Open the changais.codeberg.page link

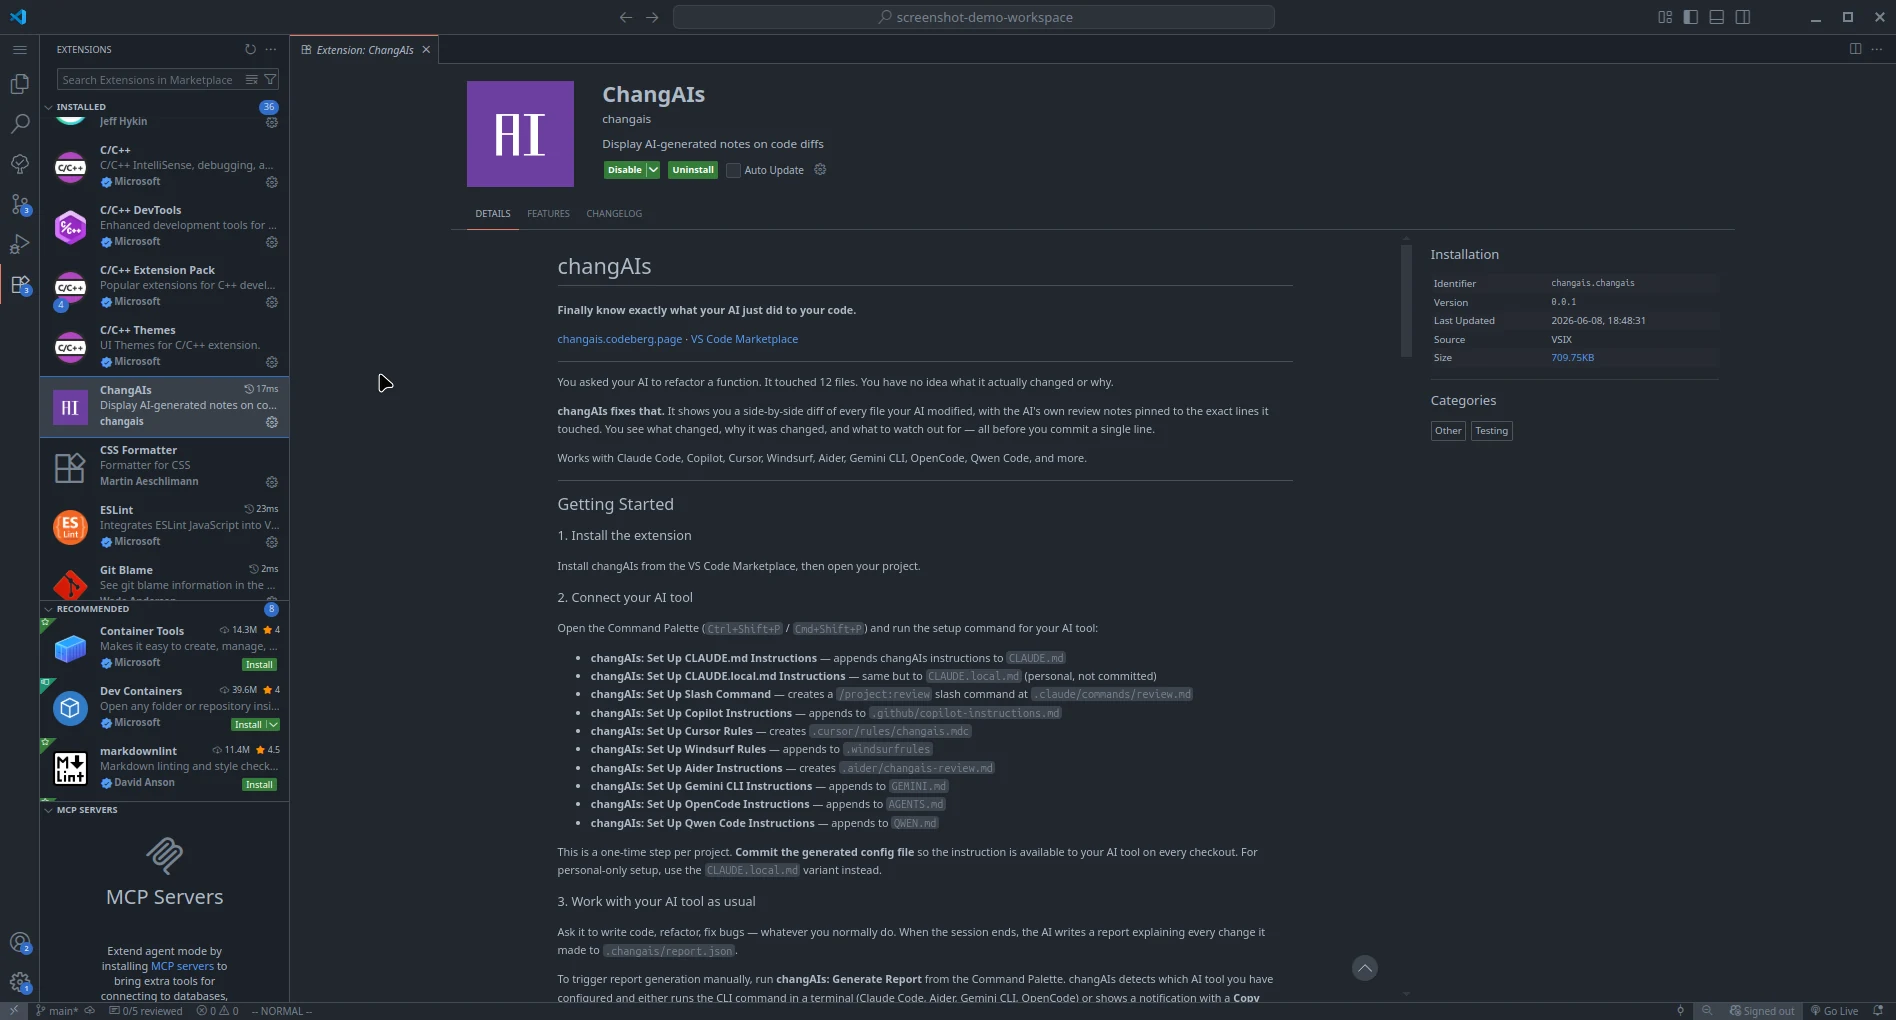(619, 339)
